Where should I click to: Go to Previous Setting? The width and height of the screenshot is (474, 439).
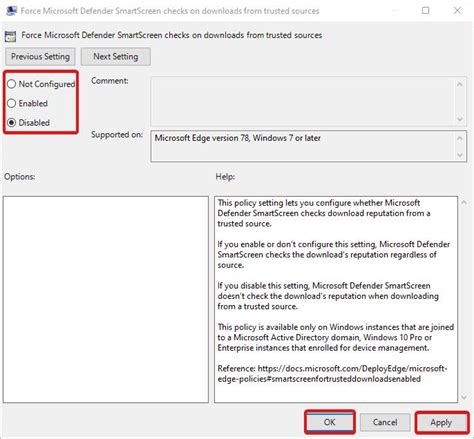40,57
